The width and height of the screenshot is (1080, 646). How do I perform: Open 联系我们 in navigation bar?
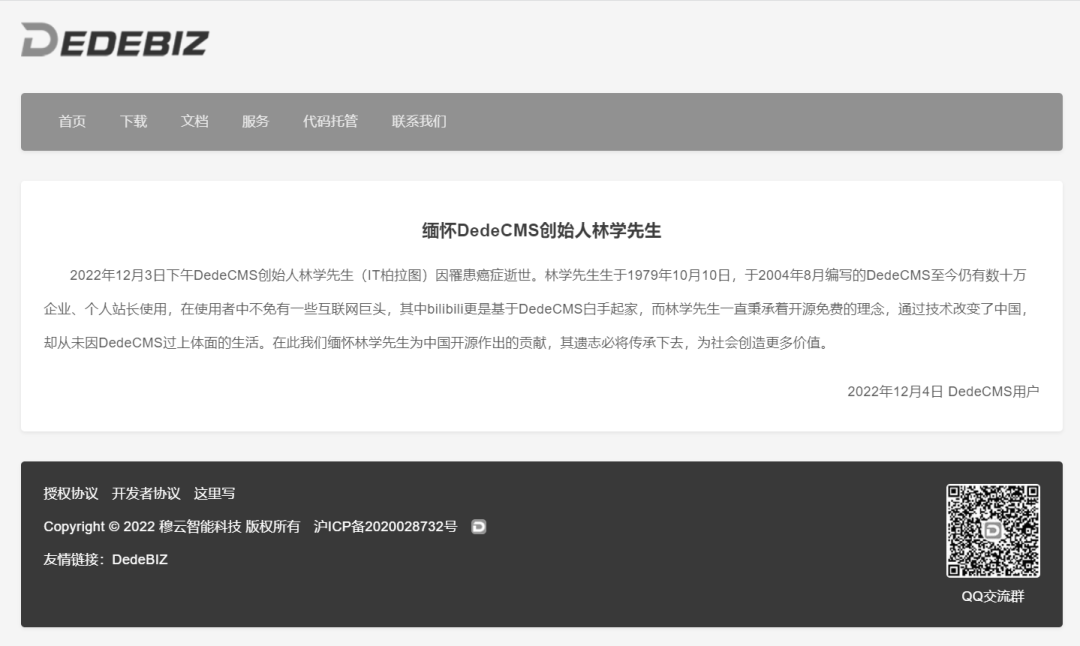coord(419,121)
